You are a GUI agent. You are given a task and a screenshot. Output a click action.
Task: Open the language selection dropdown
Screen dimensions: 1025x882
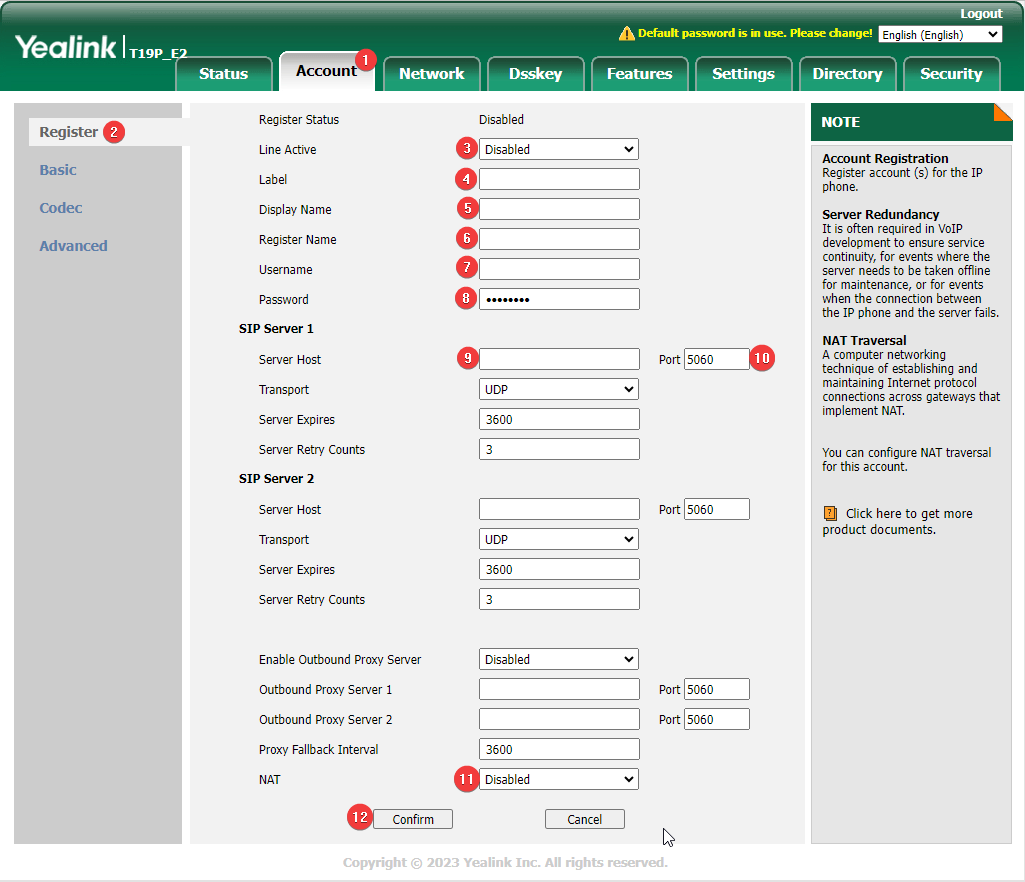pyautogui.click(x=940, y=34)
